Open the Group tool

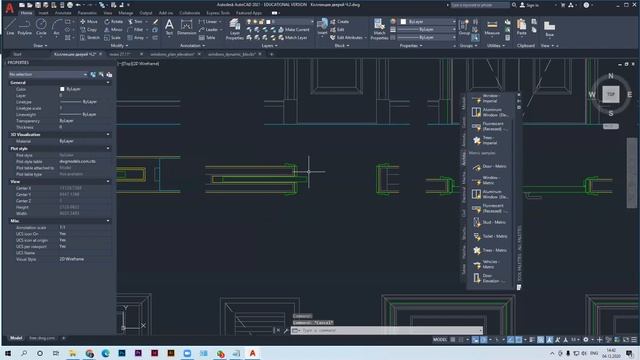coord(464,27)
